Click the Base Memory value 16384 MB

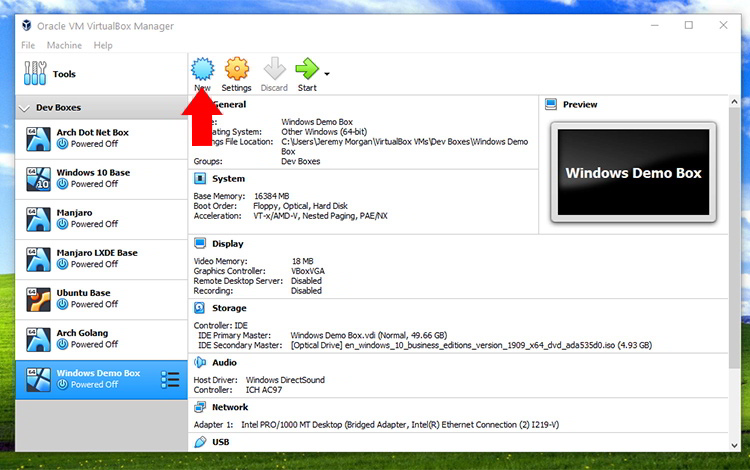272,196
